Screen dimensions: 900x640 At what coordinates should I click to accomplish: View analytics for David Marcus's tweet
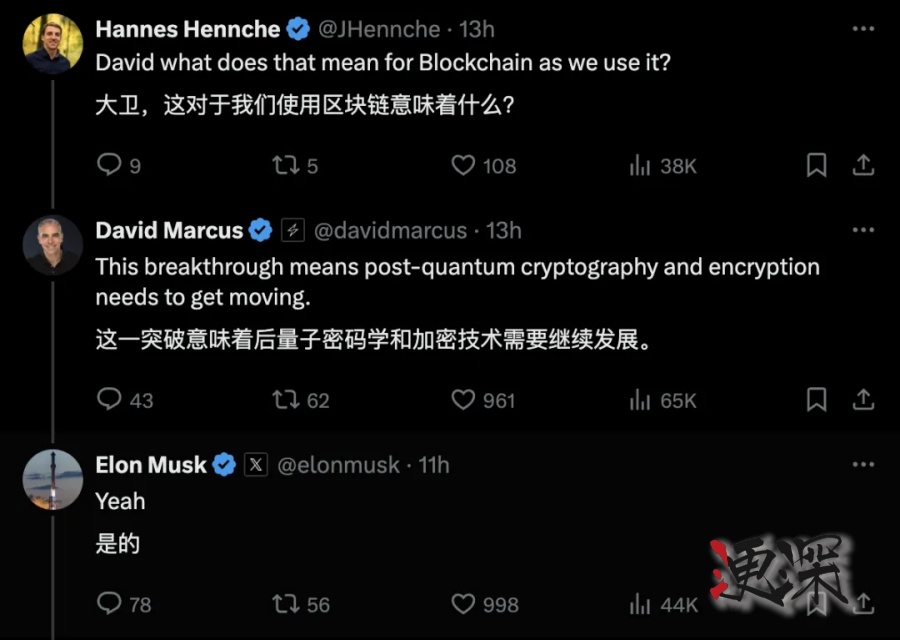click(x=641, y=400)
